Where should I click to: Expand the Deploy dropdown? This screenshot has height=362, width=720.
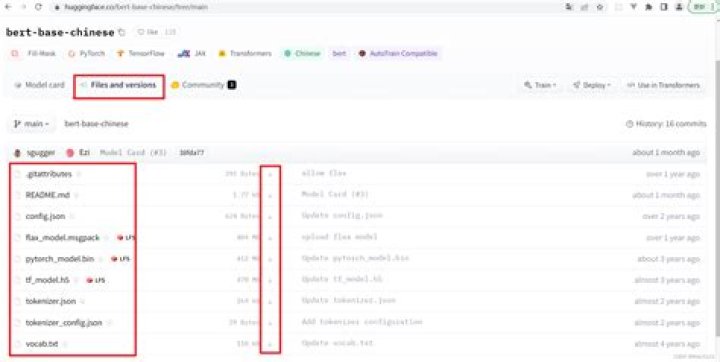pyautogui.click(x=592, y=85)
